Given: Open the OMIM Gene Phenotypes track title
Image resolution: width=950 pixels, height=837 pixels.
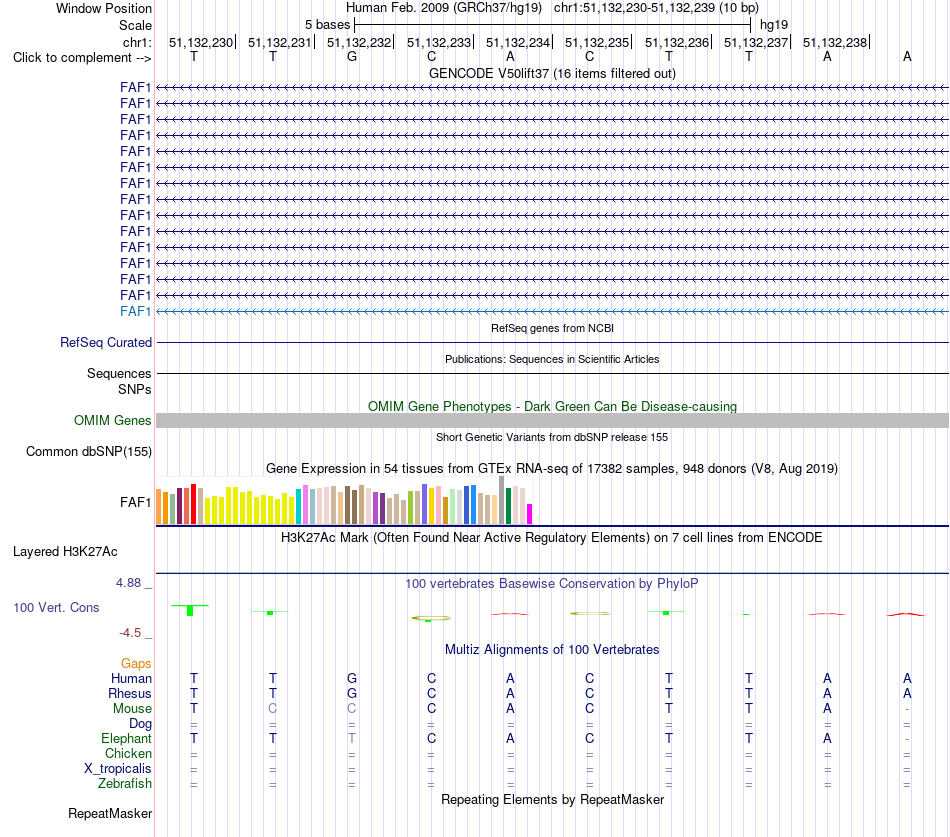Looking at the screenshot, I should click(552, 406).
